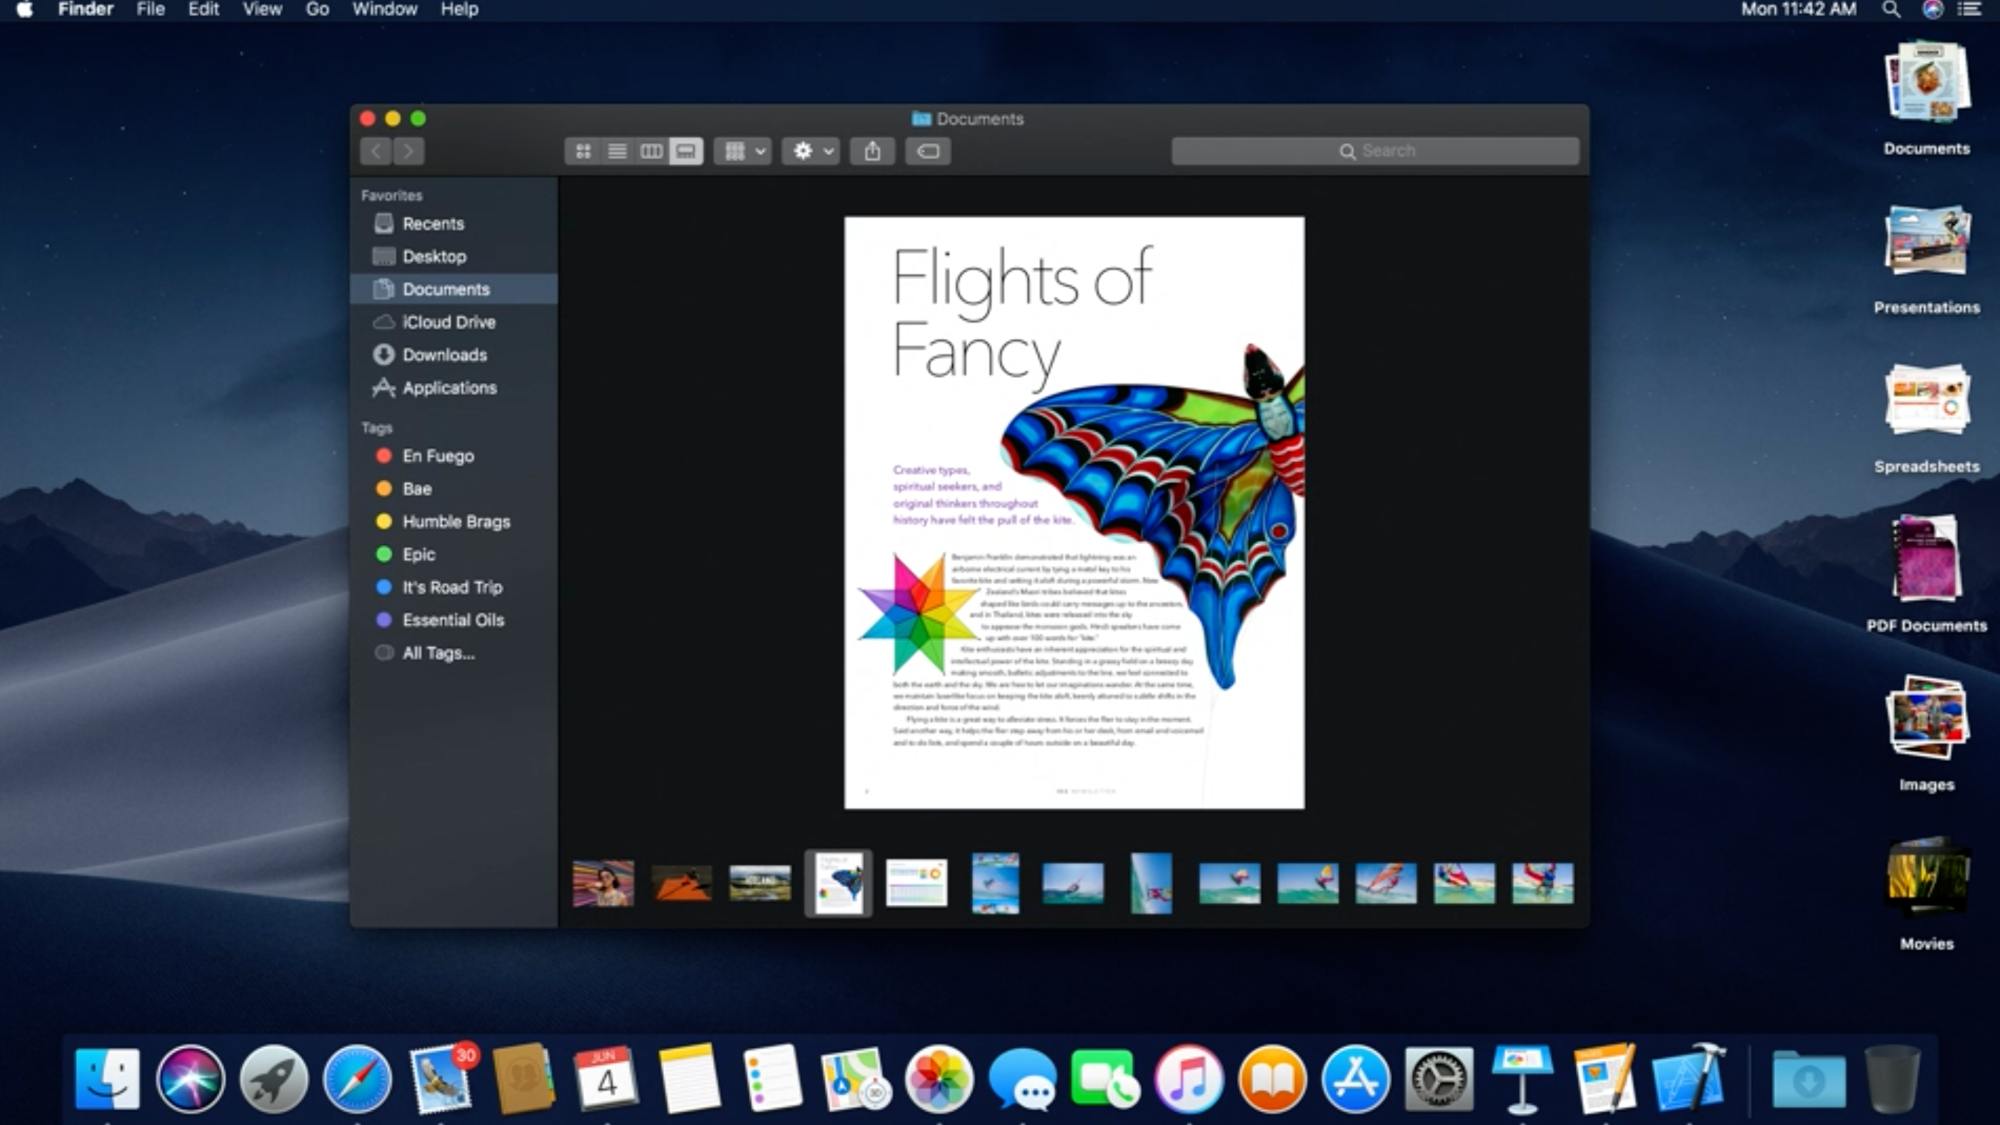Switch to icon view in toolbar
2000x1125 pixels.
coord(583,151)
